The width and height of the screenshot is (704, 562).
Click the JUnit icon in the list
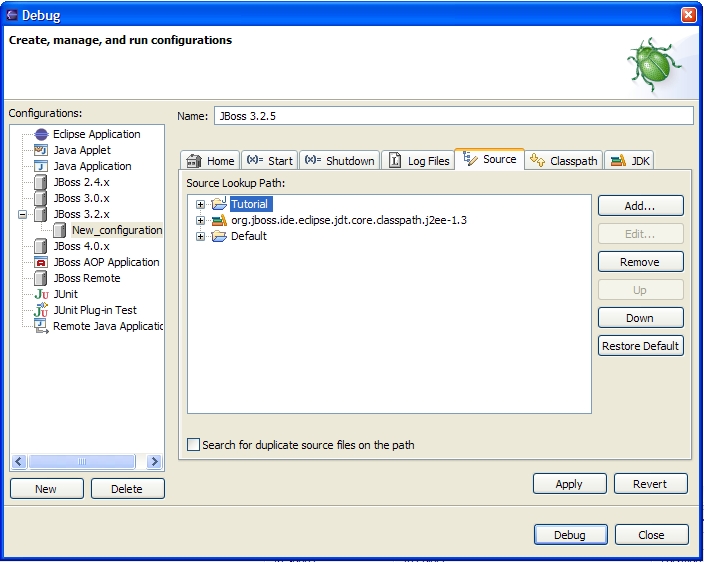[41, 294]
